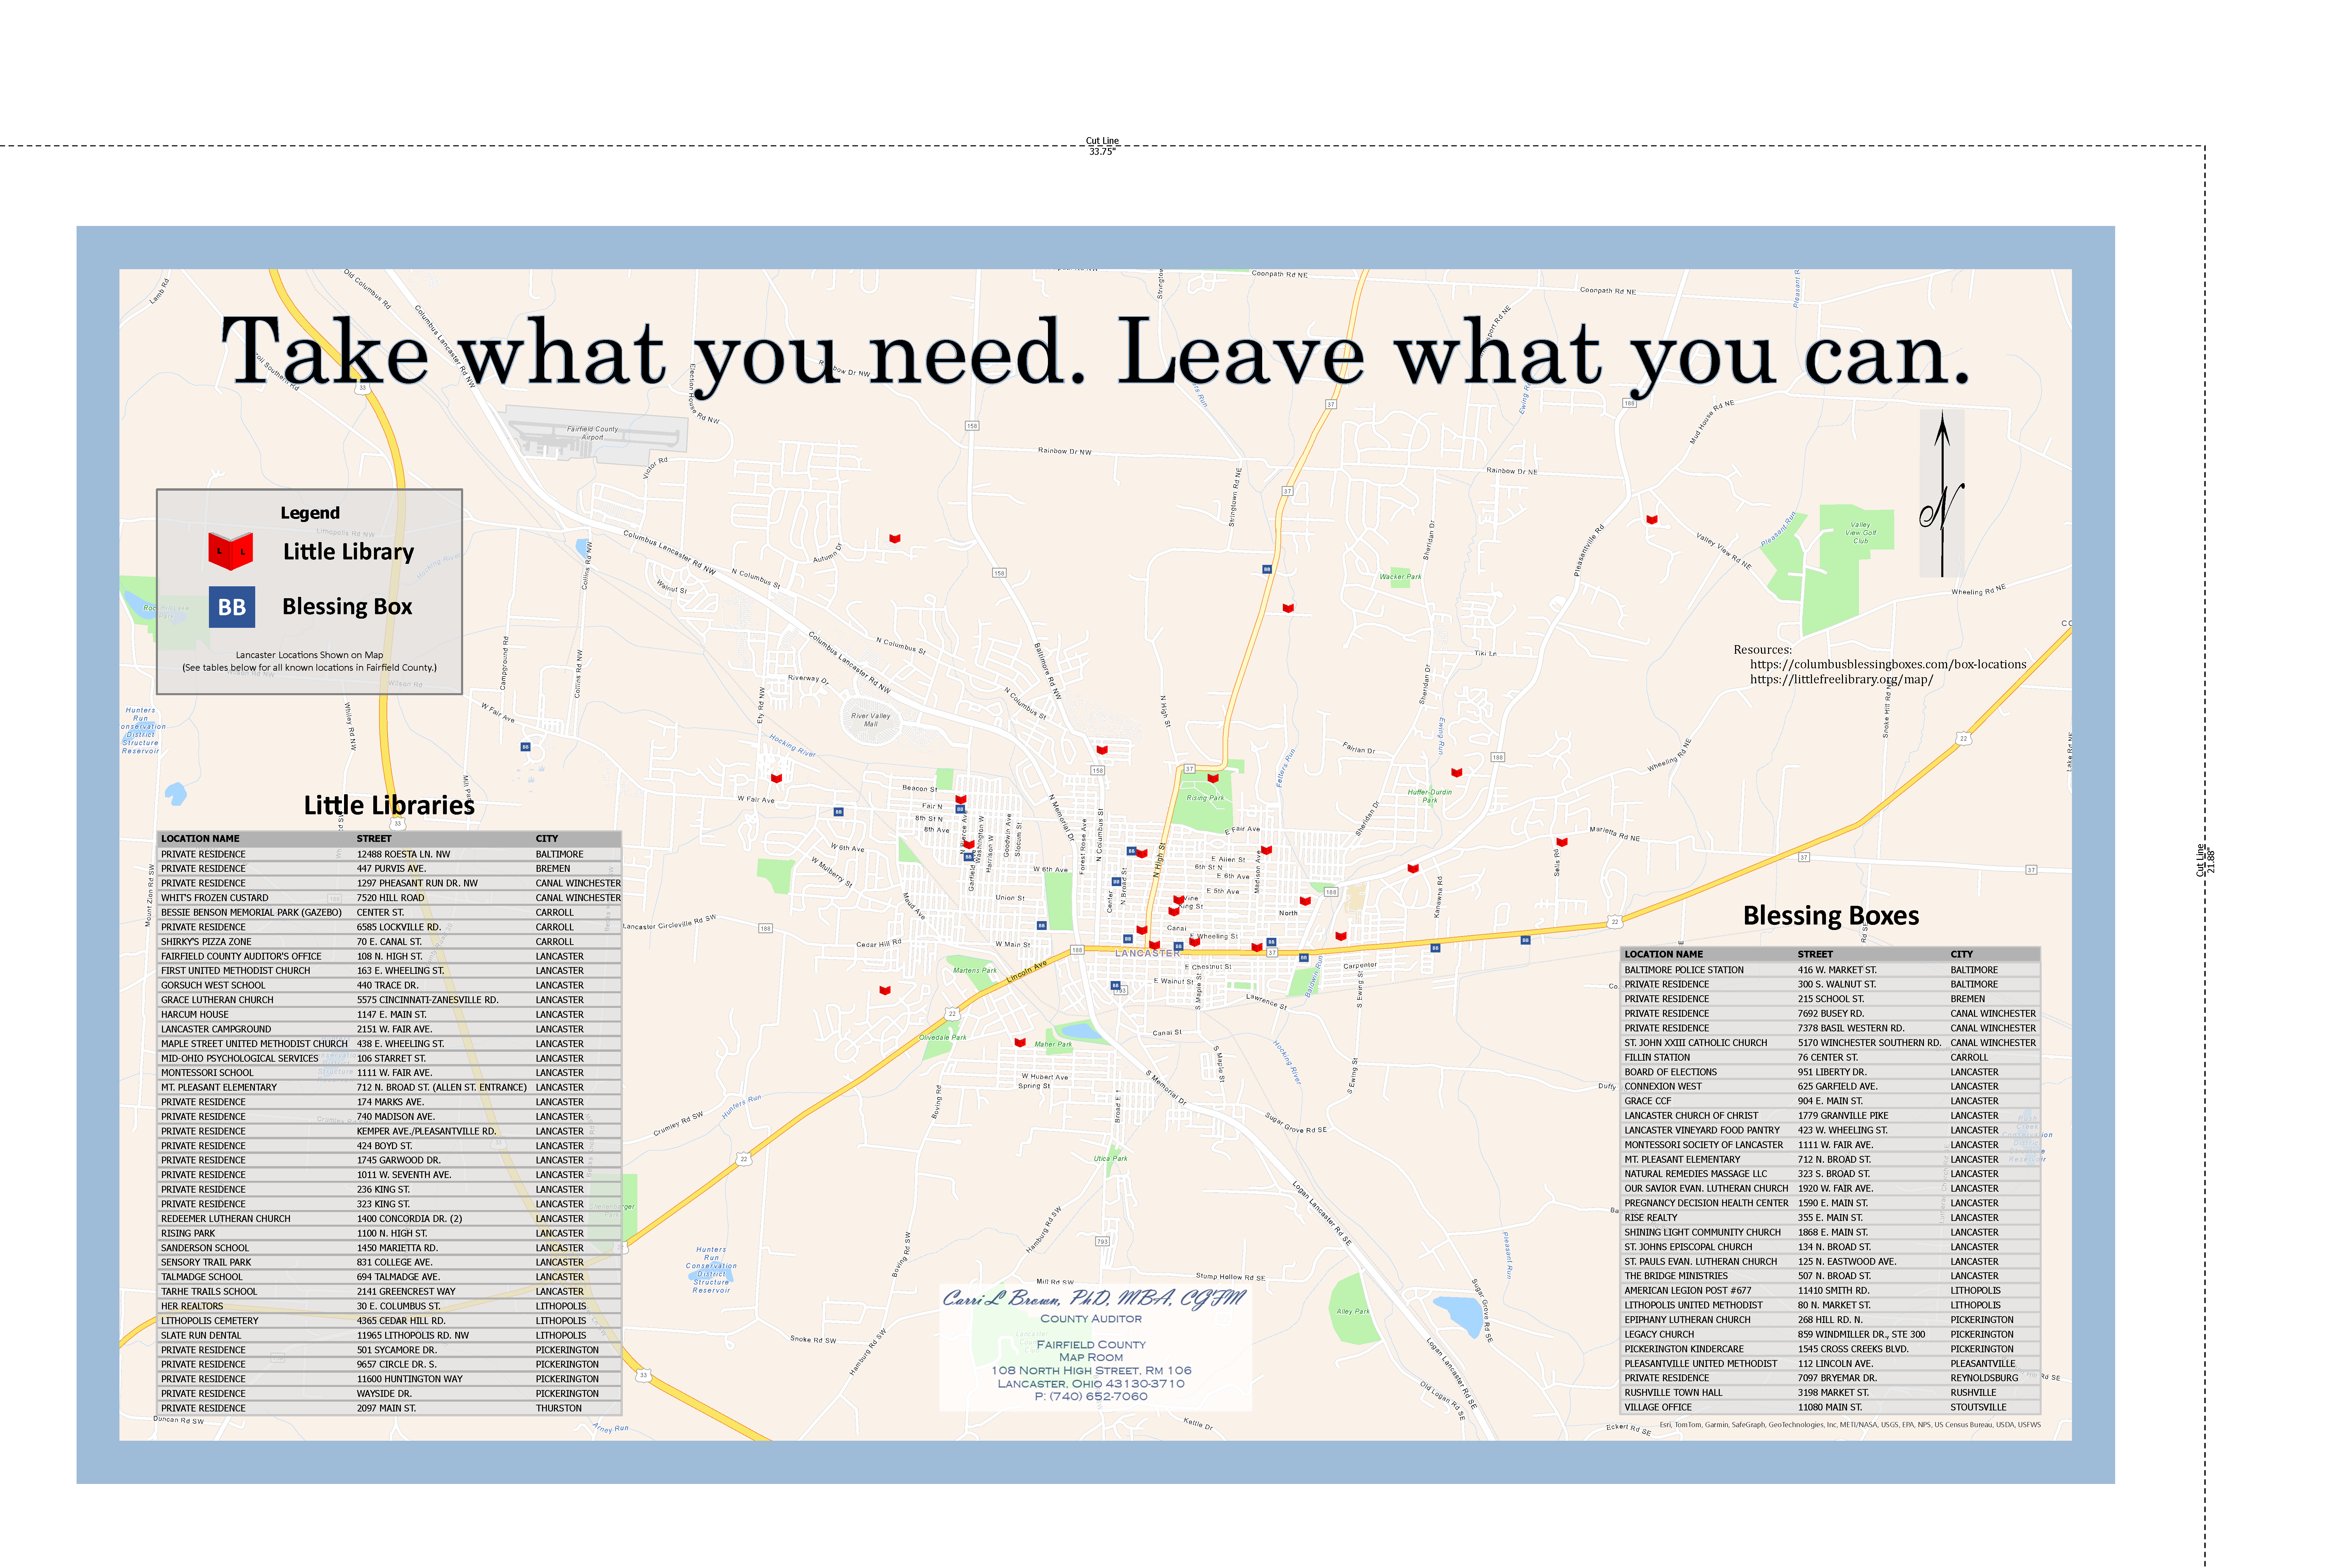Click Blessing Box marker beside Wacker Park
Screen dimensions: 2352x1568
[1267, 569]
